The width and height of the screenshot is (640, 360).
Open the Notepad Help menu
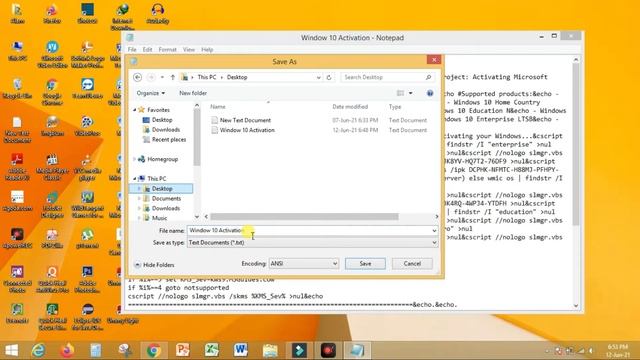(207, 49)
